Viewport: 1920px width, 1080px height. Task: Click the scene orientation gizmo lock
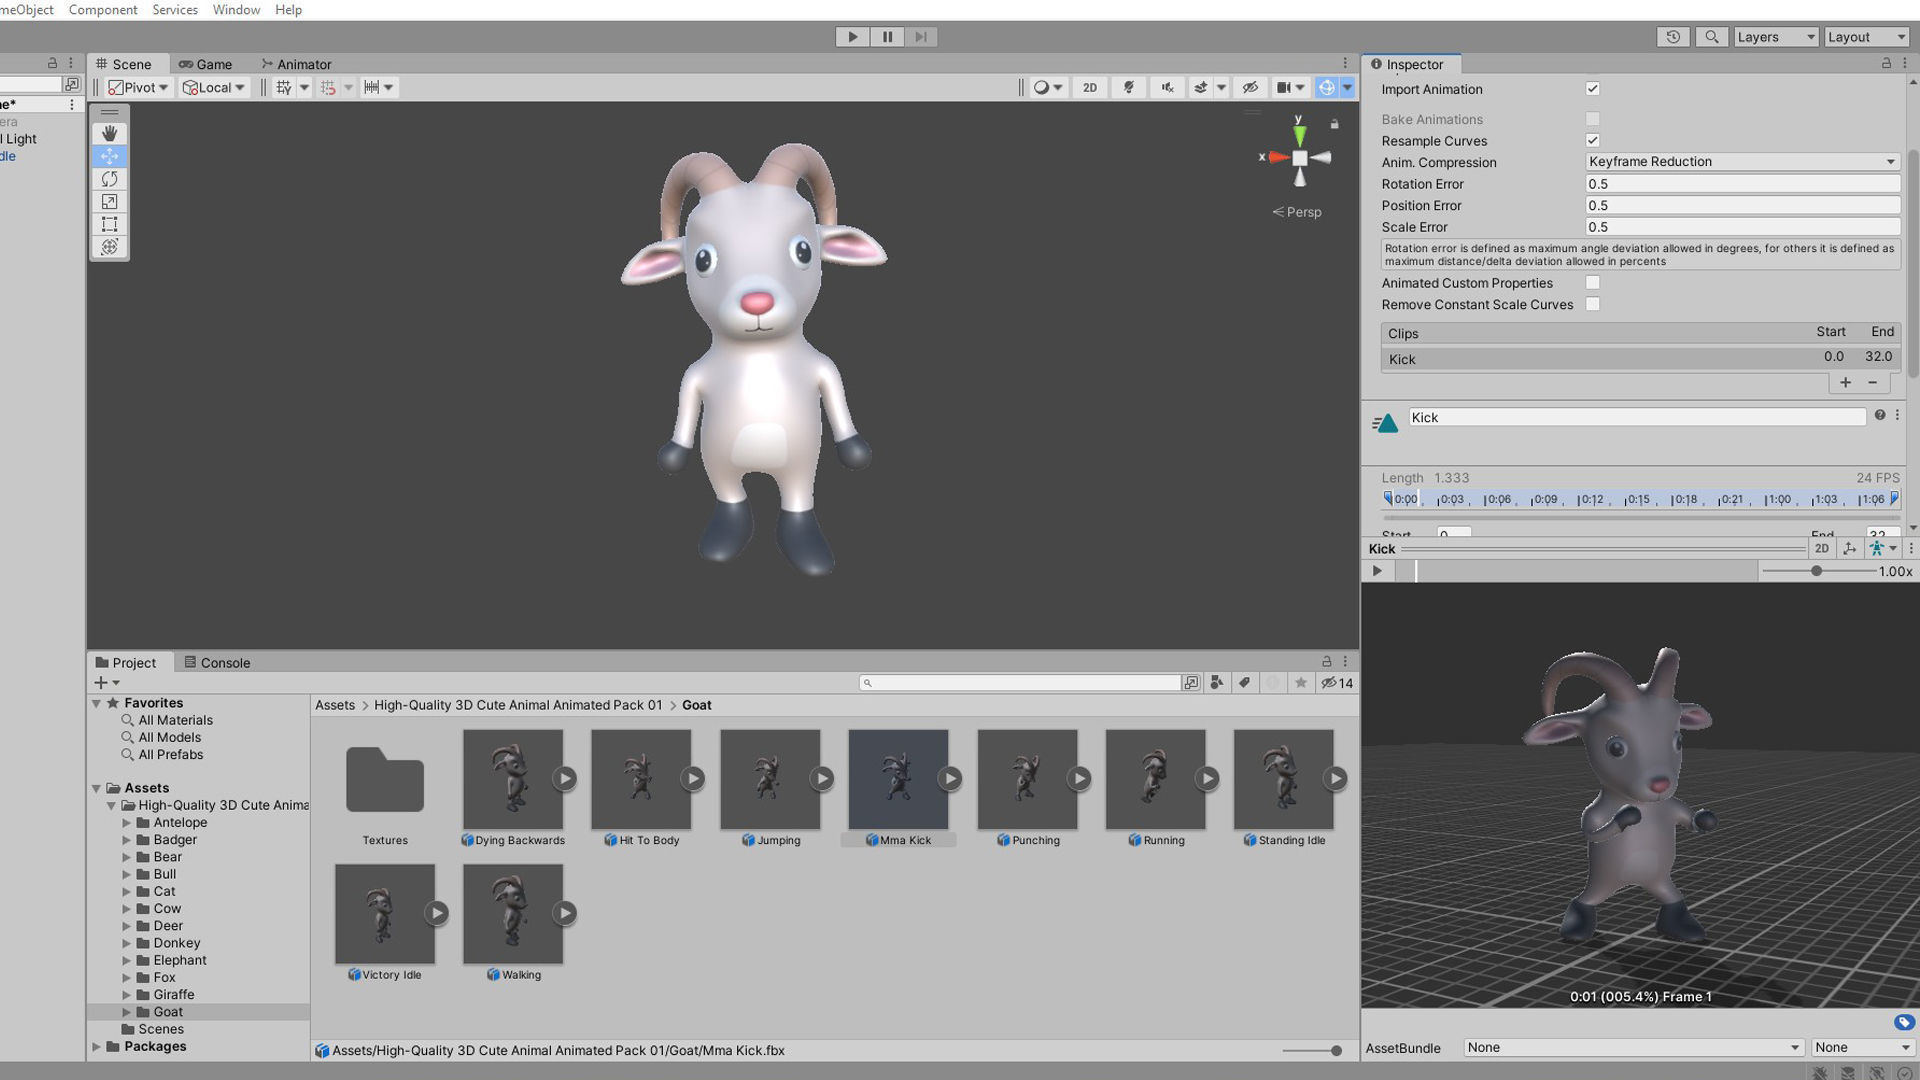1334,124
